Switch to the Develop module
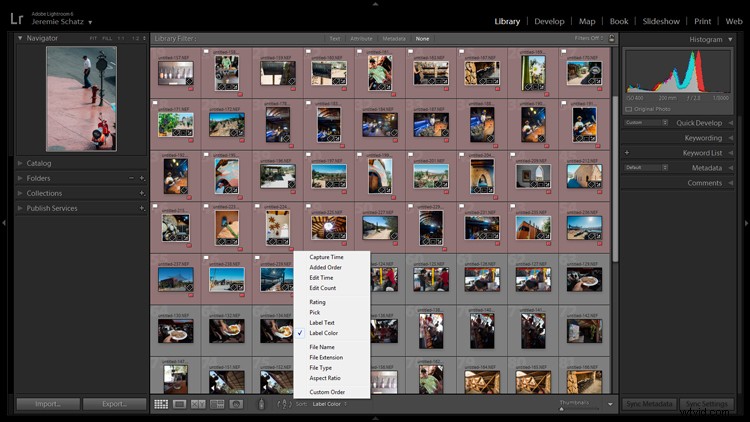 pyautogui.click(x=549, y=21)
